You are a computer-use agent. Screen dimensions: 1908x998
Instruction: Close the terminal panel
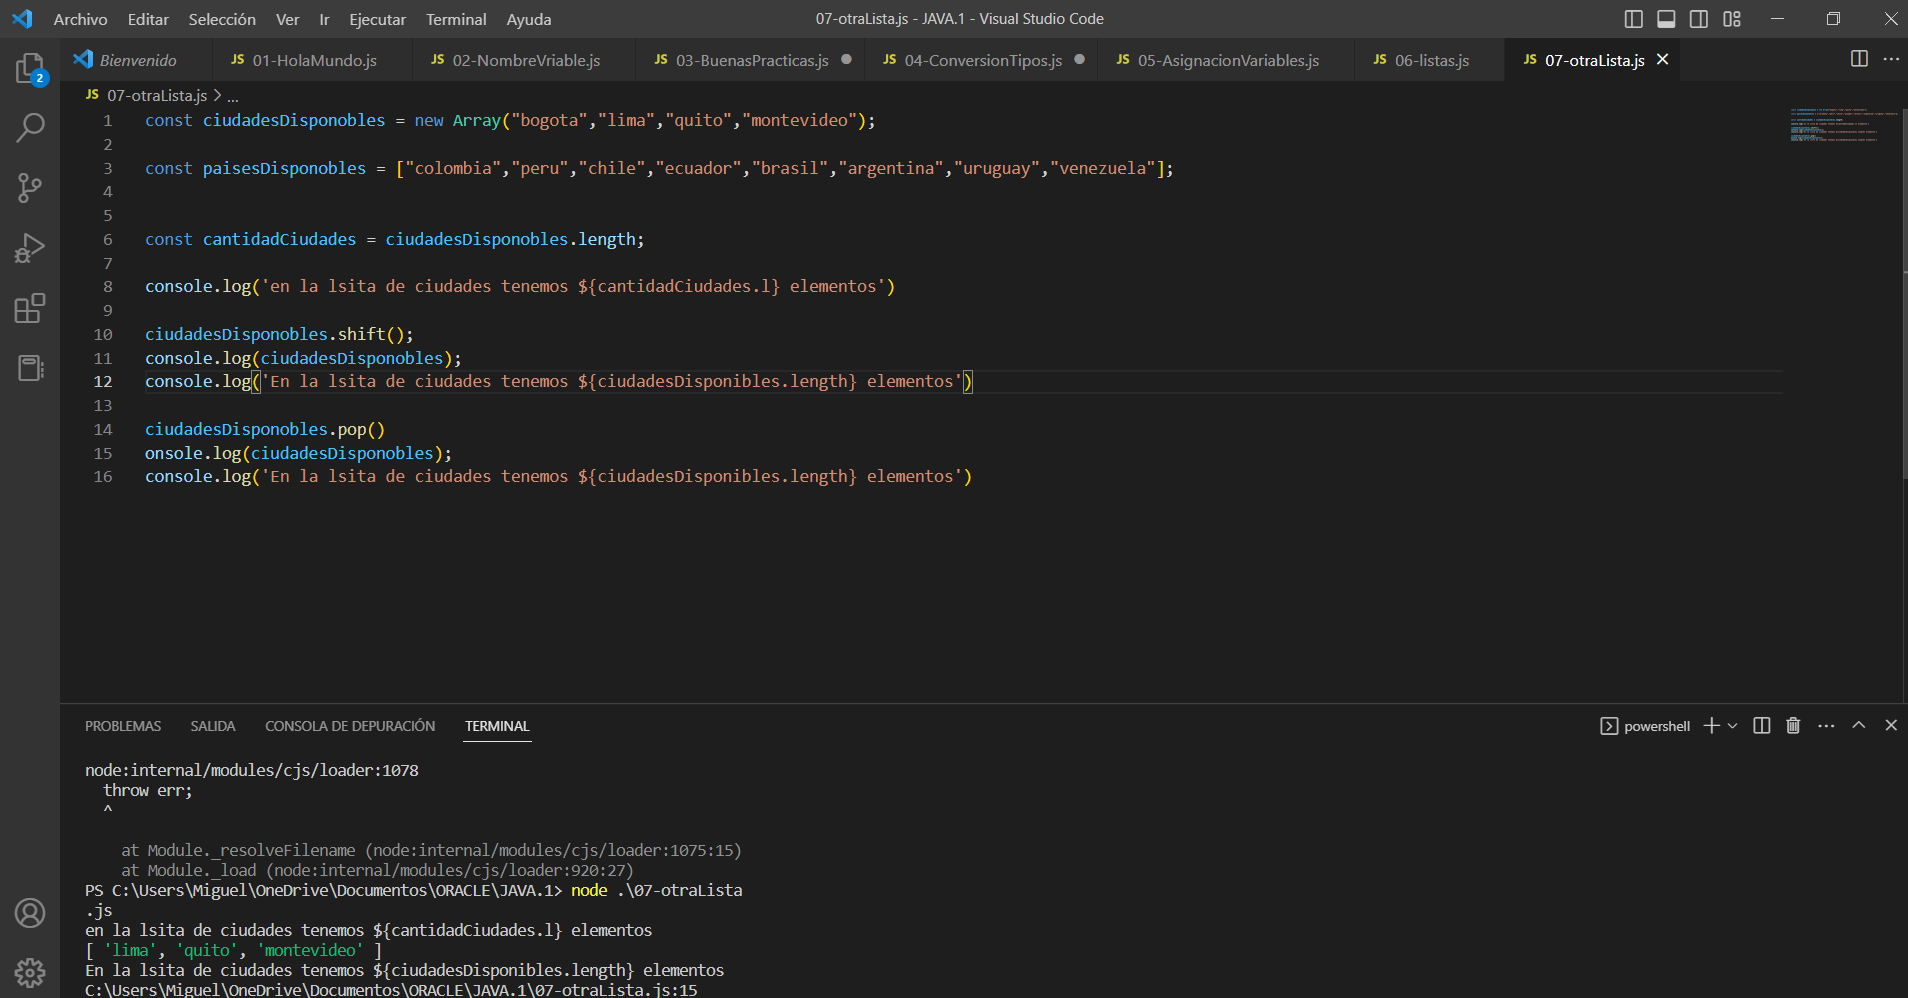click(1891, 725)
